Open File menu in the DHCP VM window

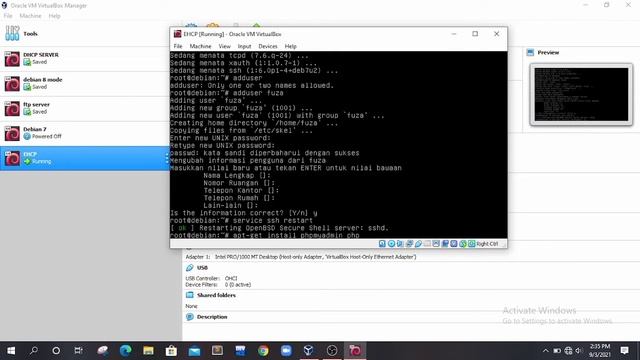pyautogui.click(x=178, y=46)
